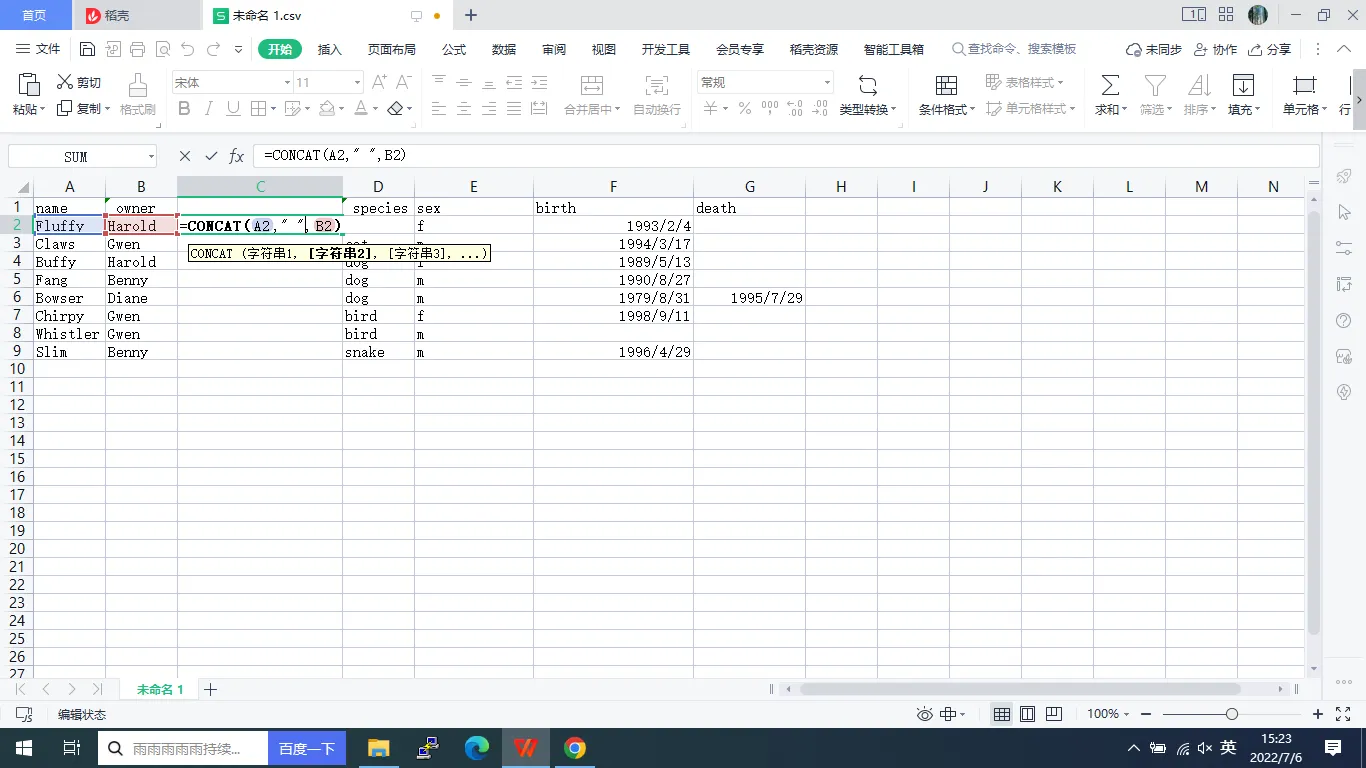Click the Share button
This screenshot has height=768, width=1366.
tap(1270, 49)
